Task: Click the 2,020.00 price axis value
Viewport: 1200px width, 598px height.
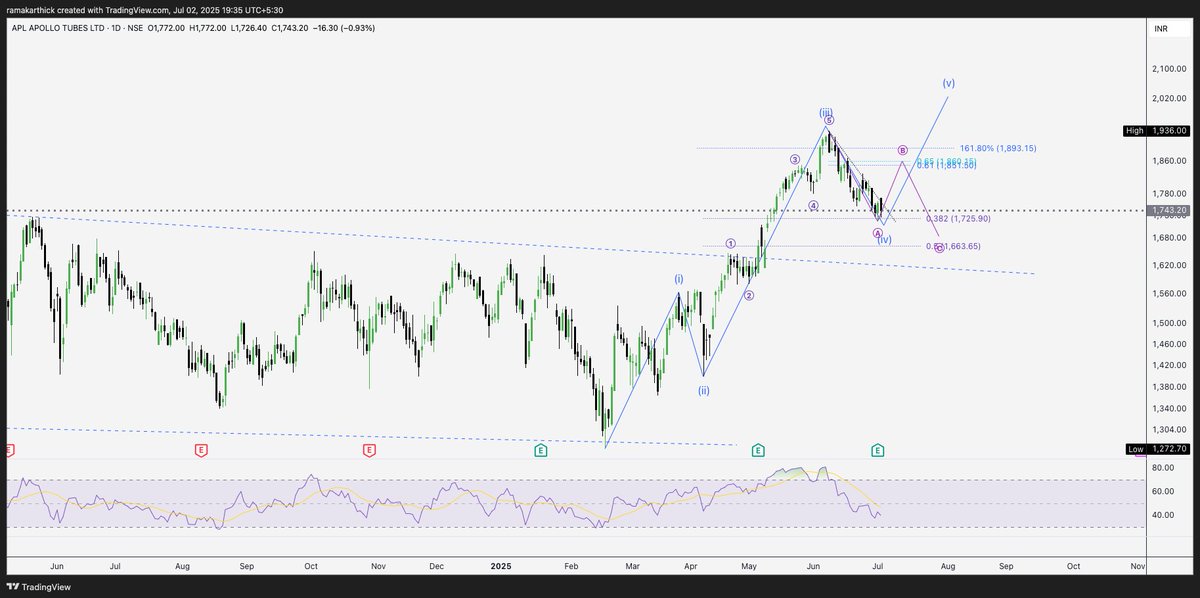Action: click(1168, 98)
